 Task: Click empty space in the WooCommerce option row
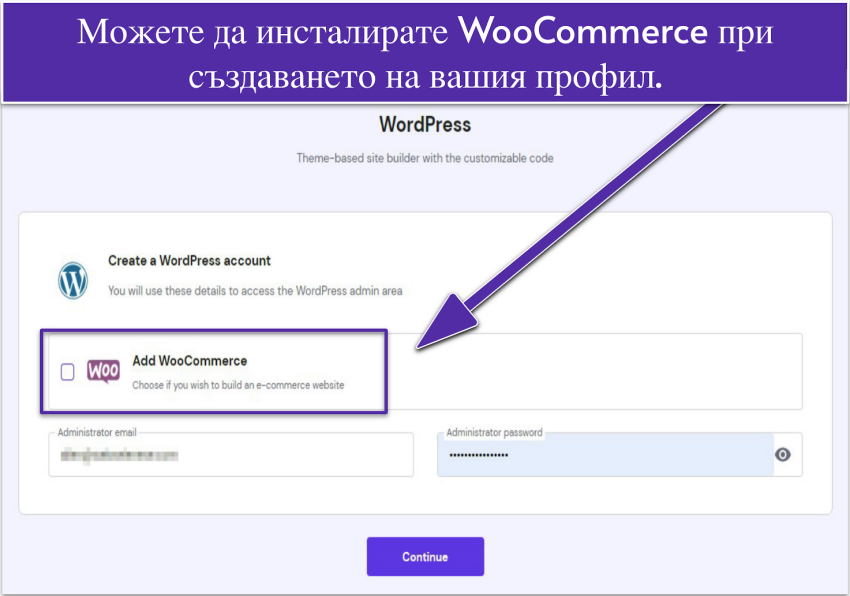click(600, 372)
